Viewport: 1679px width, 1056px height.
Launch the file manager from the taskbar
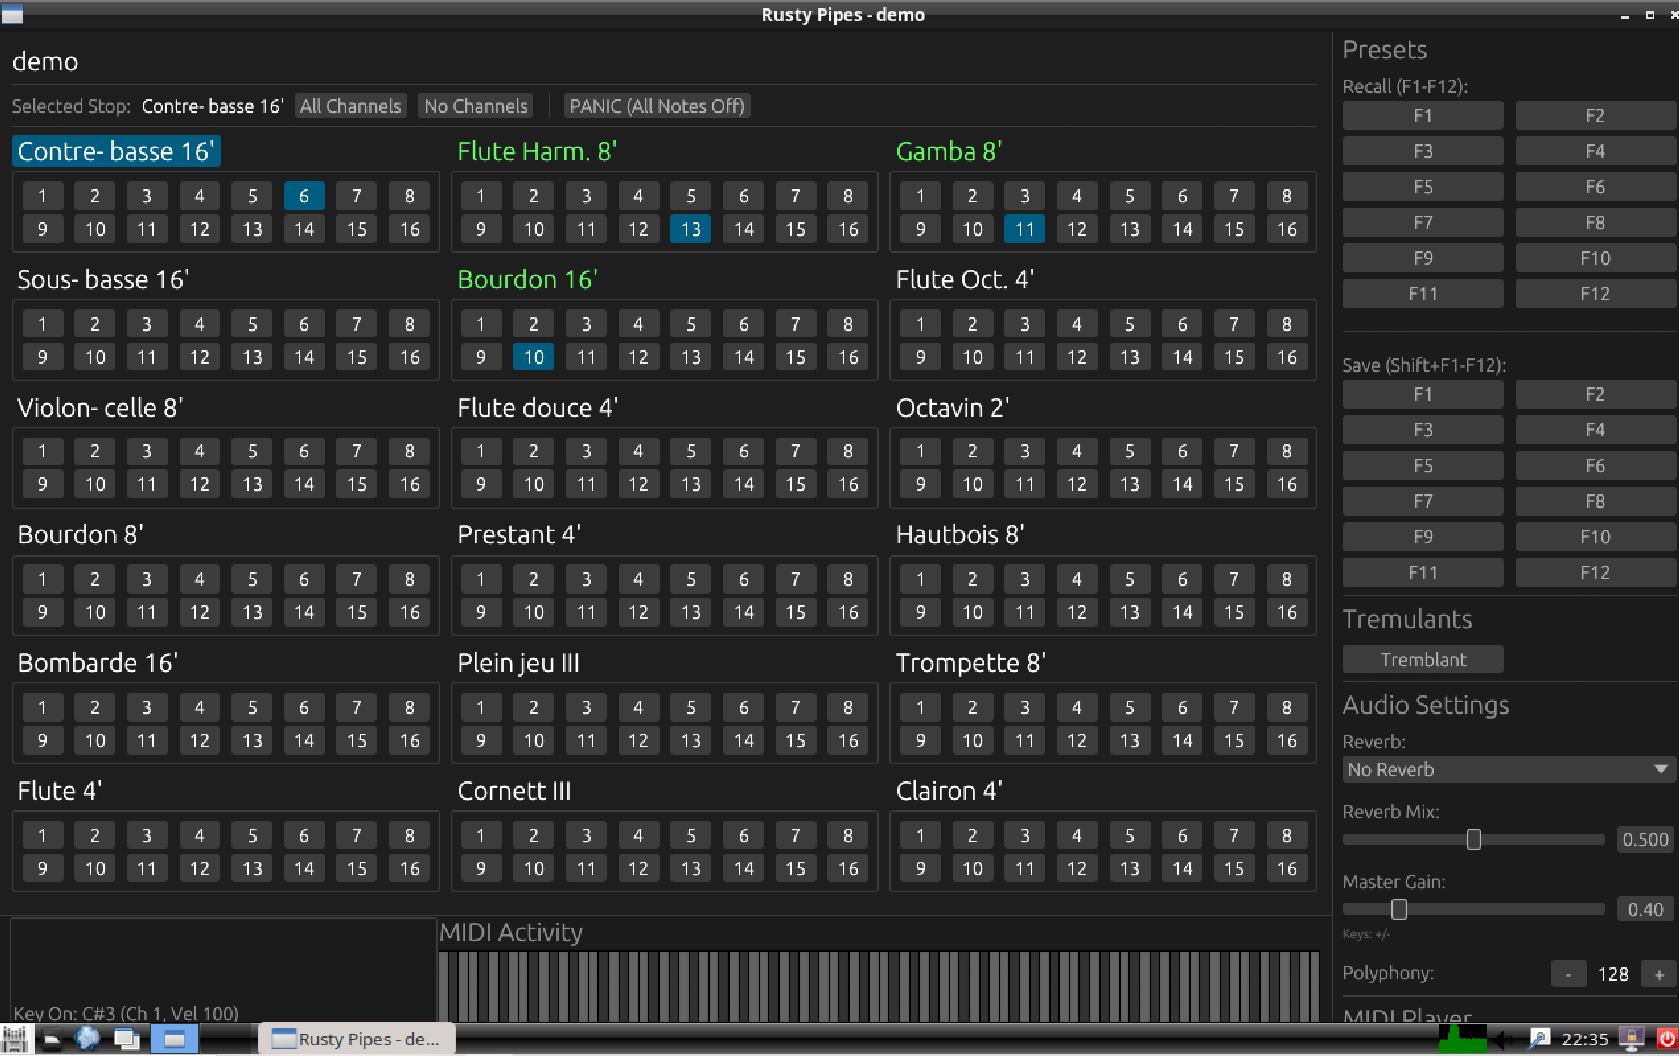click(x=52, y=1039)
